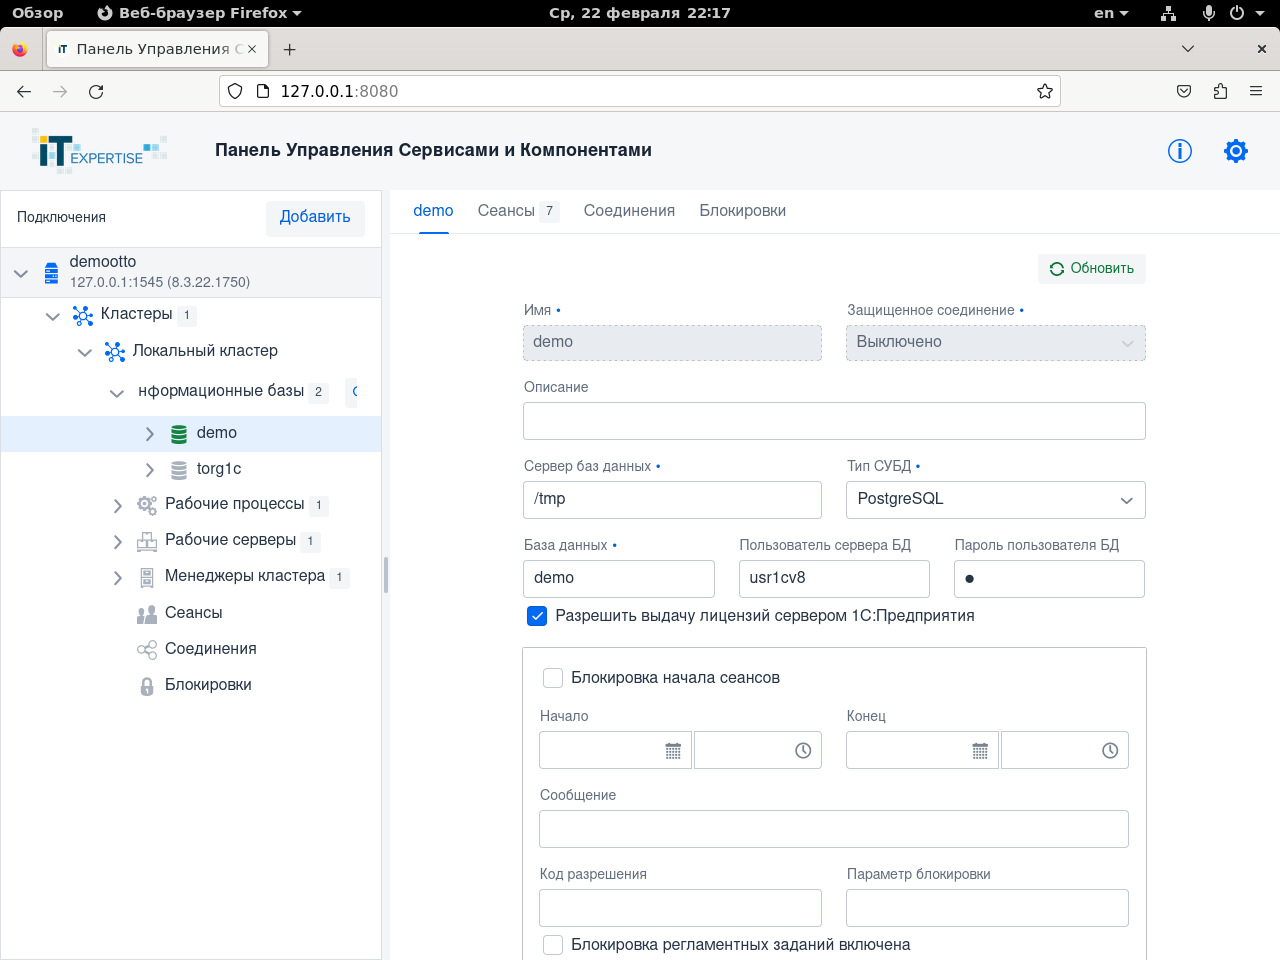This screenshot has height=960, width=1280.
Task: Click the Обновить button
Action: pyautogui.click(x=1092, y=268)
